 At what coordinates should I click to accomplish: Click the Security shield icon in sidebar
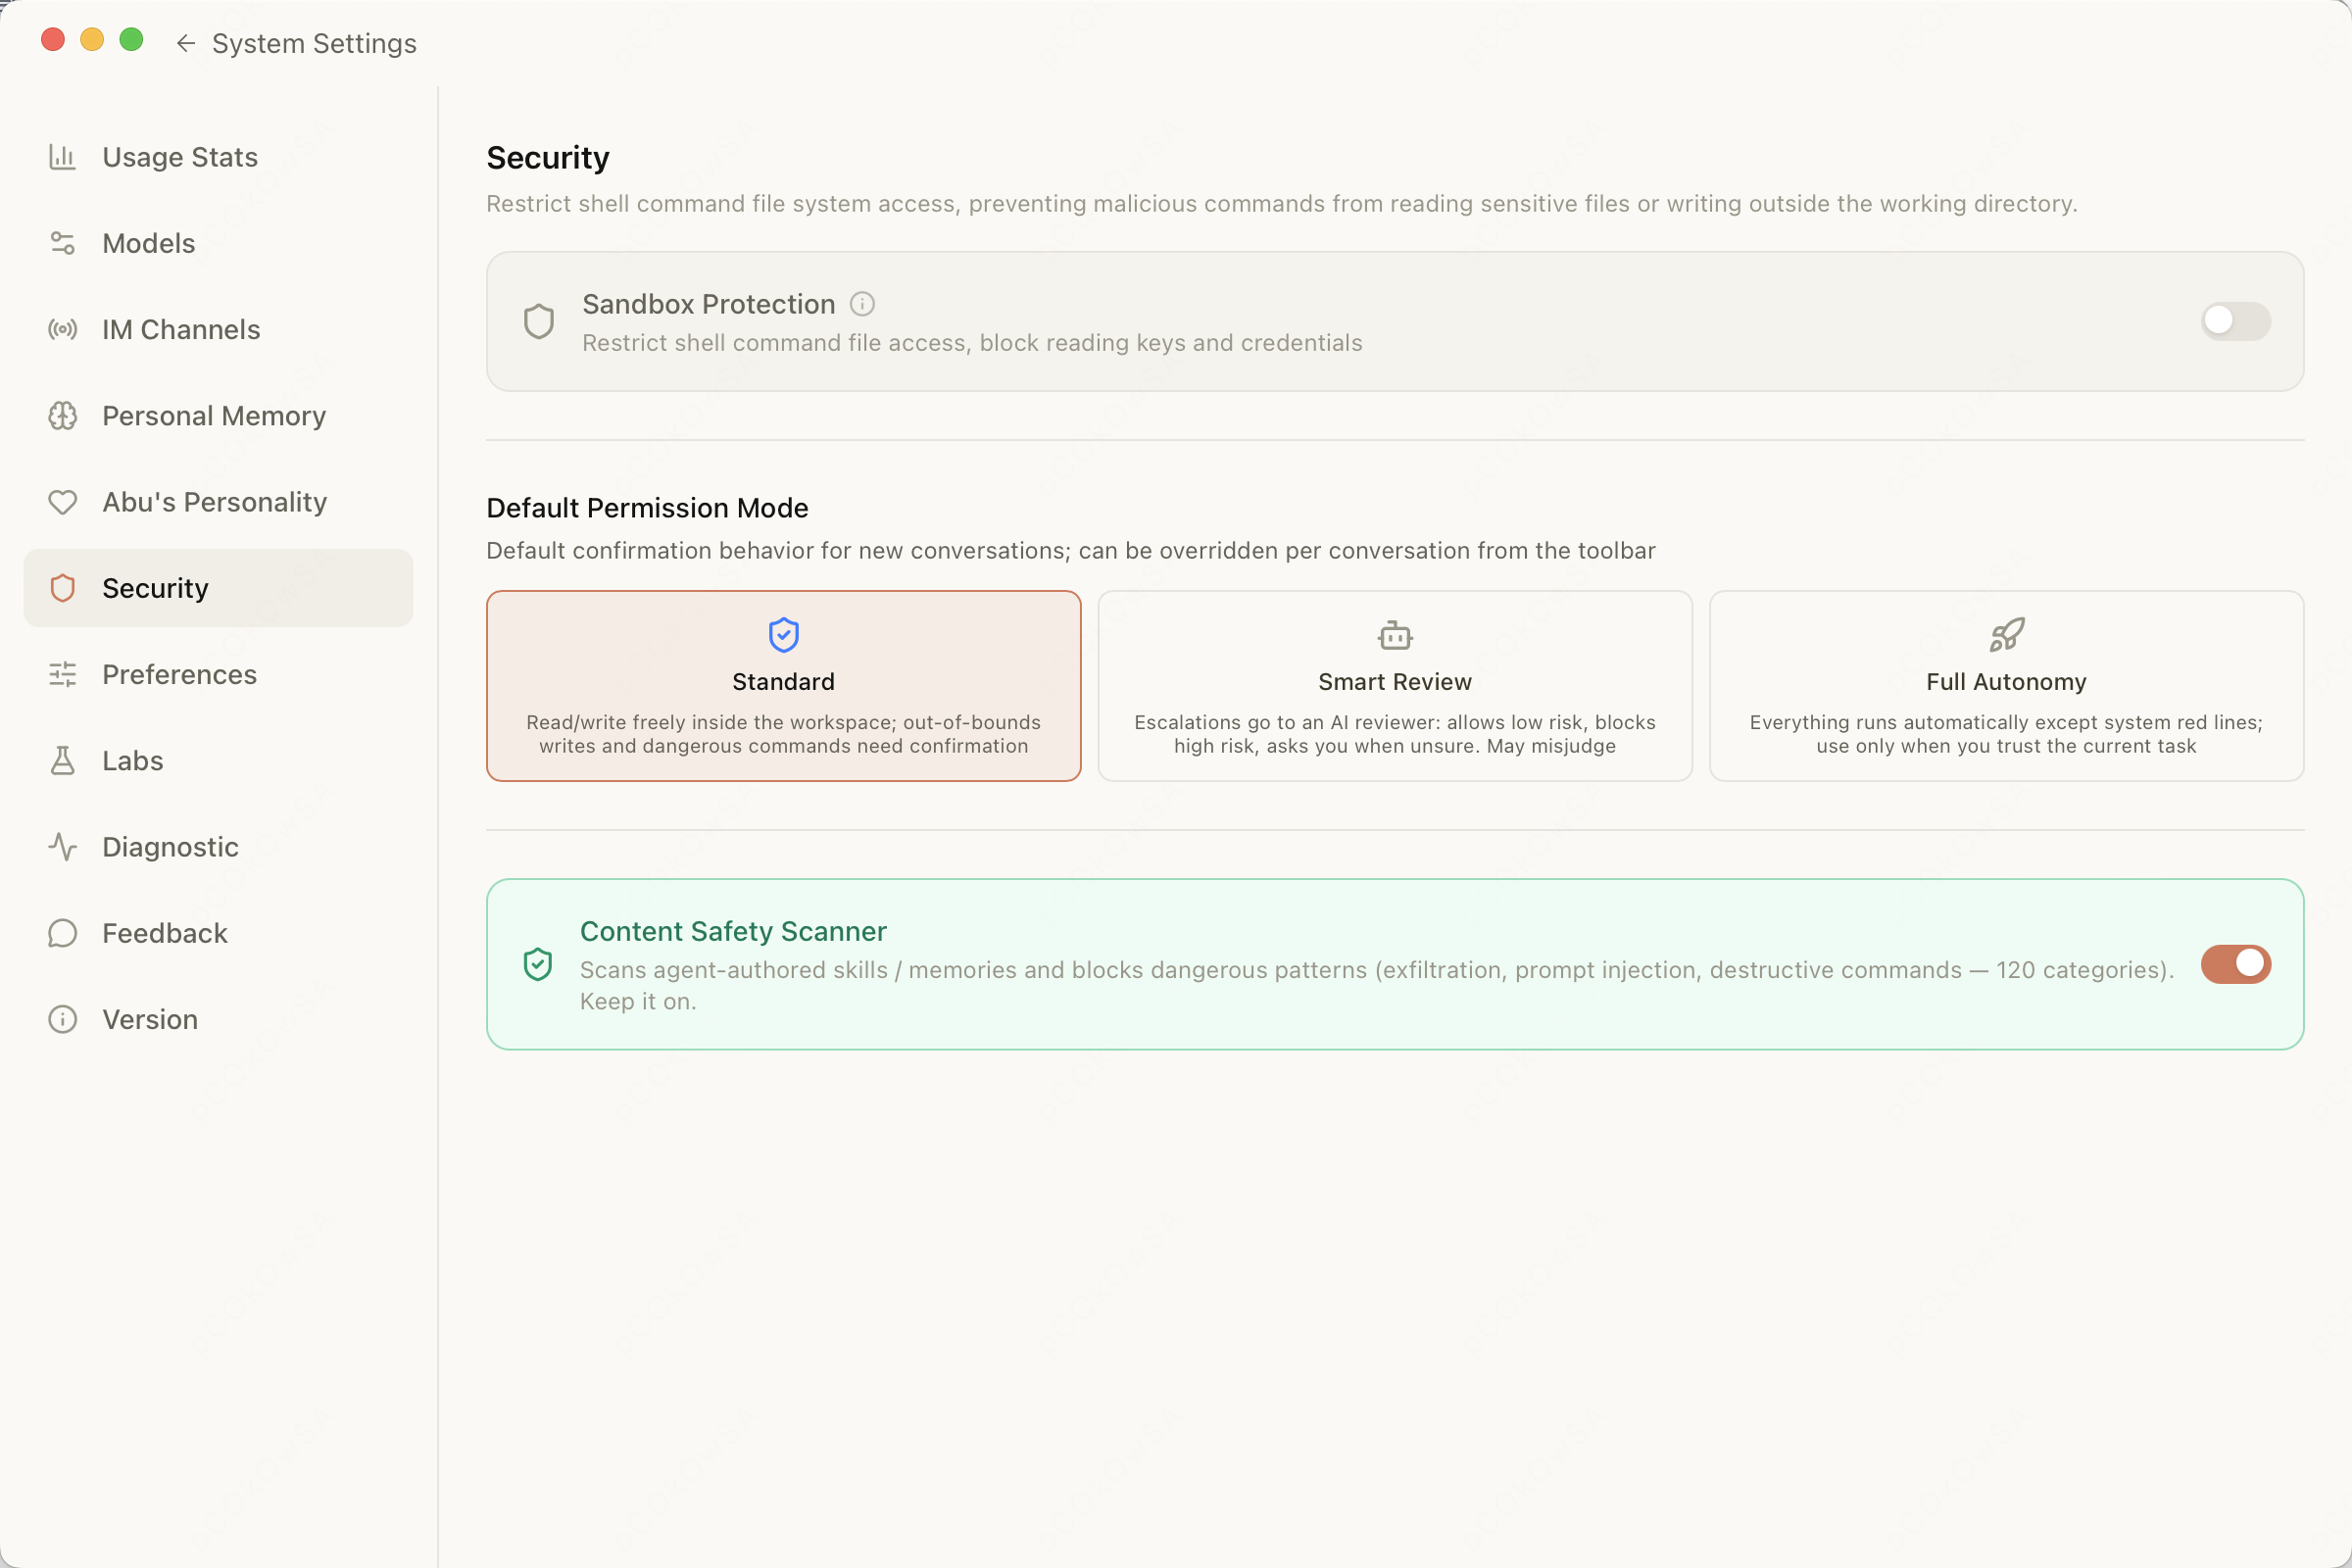tap(62, 588)
